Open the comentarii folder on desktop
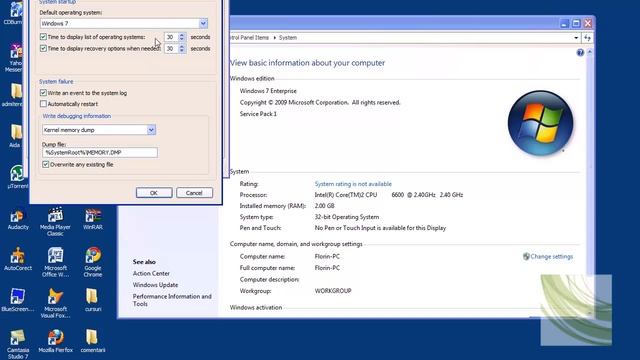640x360 pixels. [x=93, y=341]
